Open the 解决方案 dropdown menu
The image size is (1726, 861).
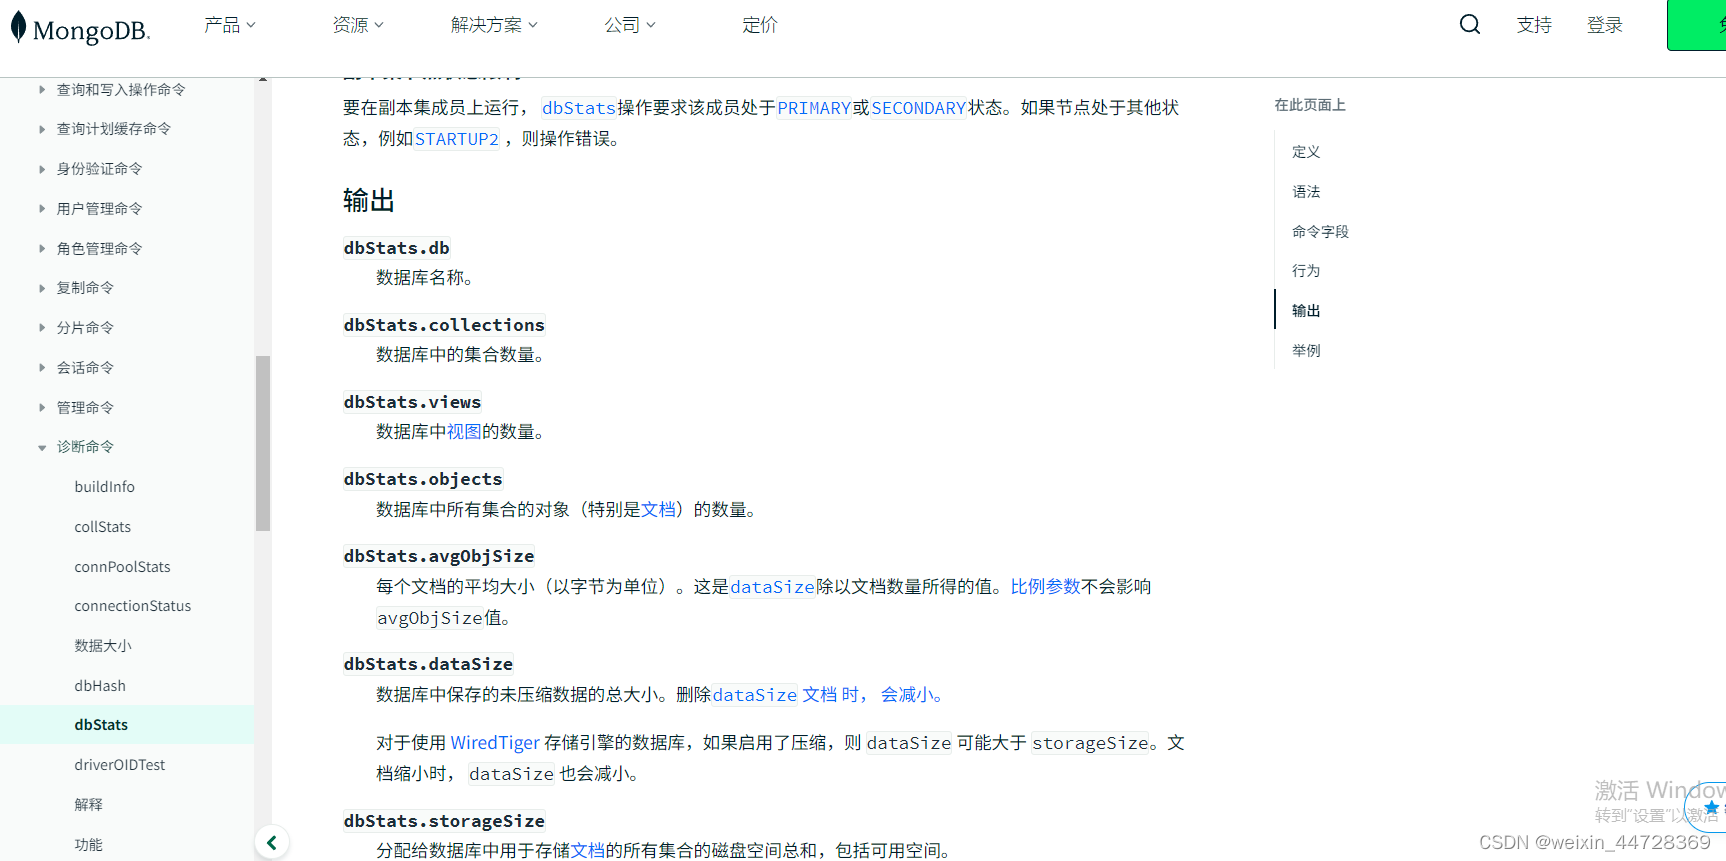point(494,25)
